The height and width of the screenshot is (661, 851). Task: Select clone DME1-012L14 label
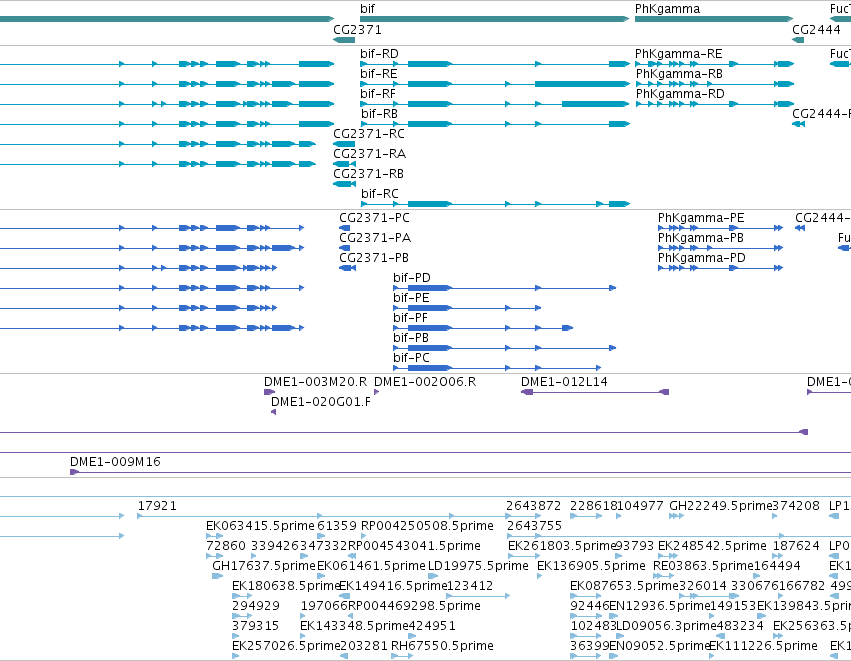[564, 382]
